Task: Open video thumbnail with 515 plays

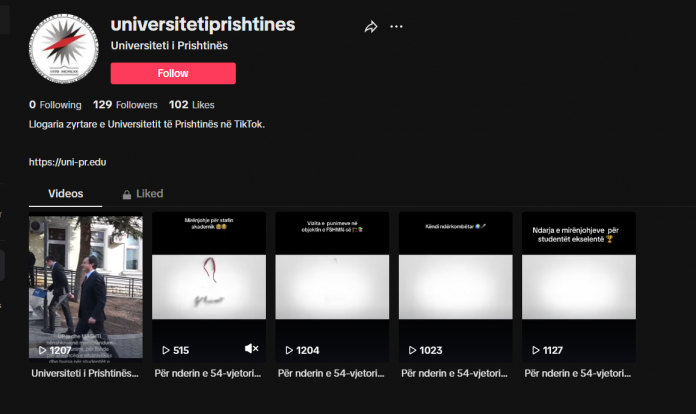Action: [x=209, y=287]
